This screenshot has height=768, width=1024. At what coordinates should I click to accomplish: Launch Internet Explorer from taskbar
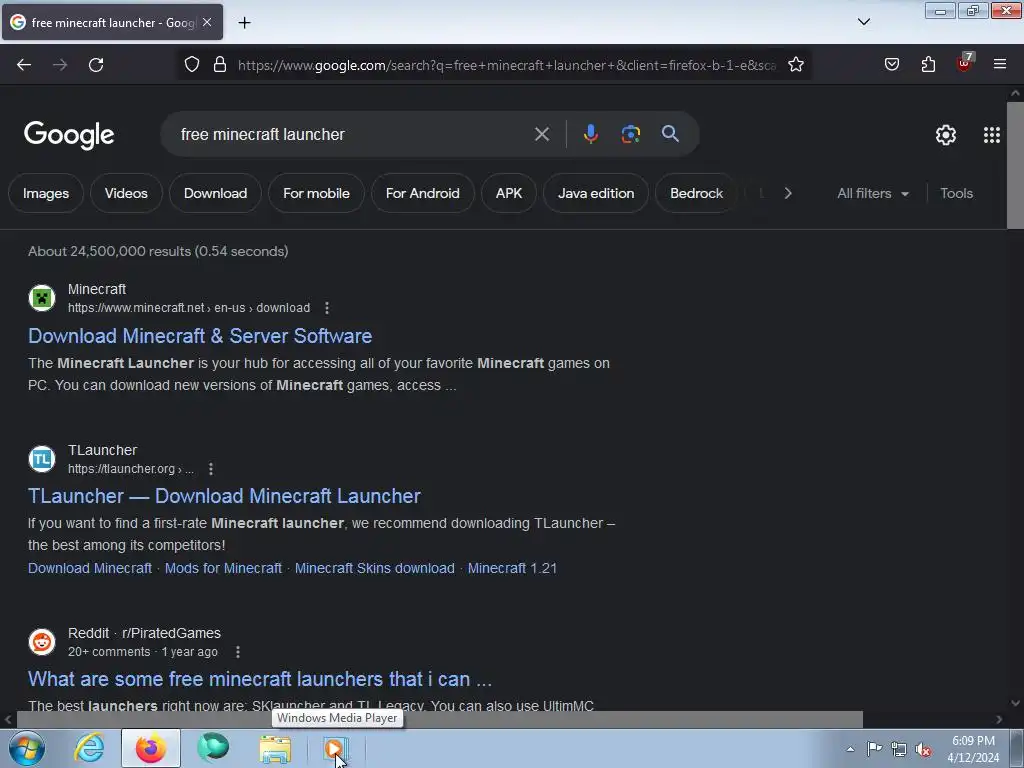pos(89,748)
